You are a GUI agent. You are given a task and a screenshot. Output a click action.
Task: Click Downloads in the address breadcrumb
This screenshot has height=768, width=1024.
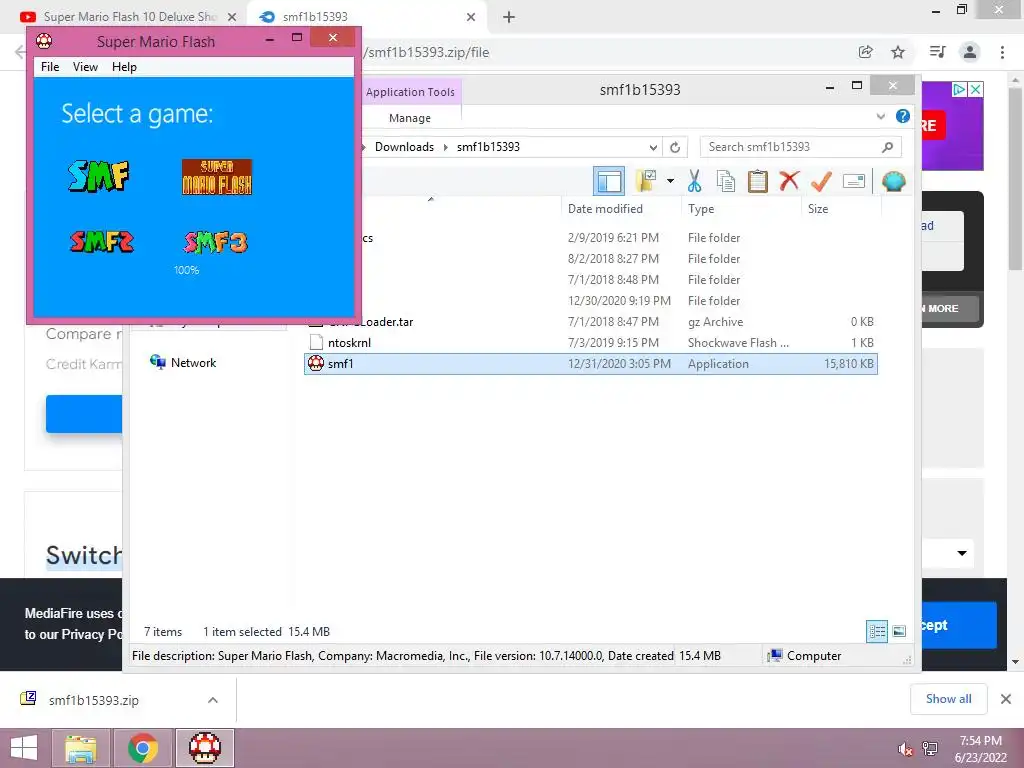pos(404,147)
